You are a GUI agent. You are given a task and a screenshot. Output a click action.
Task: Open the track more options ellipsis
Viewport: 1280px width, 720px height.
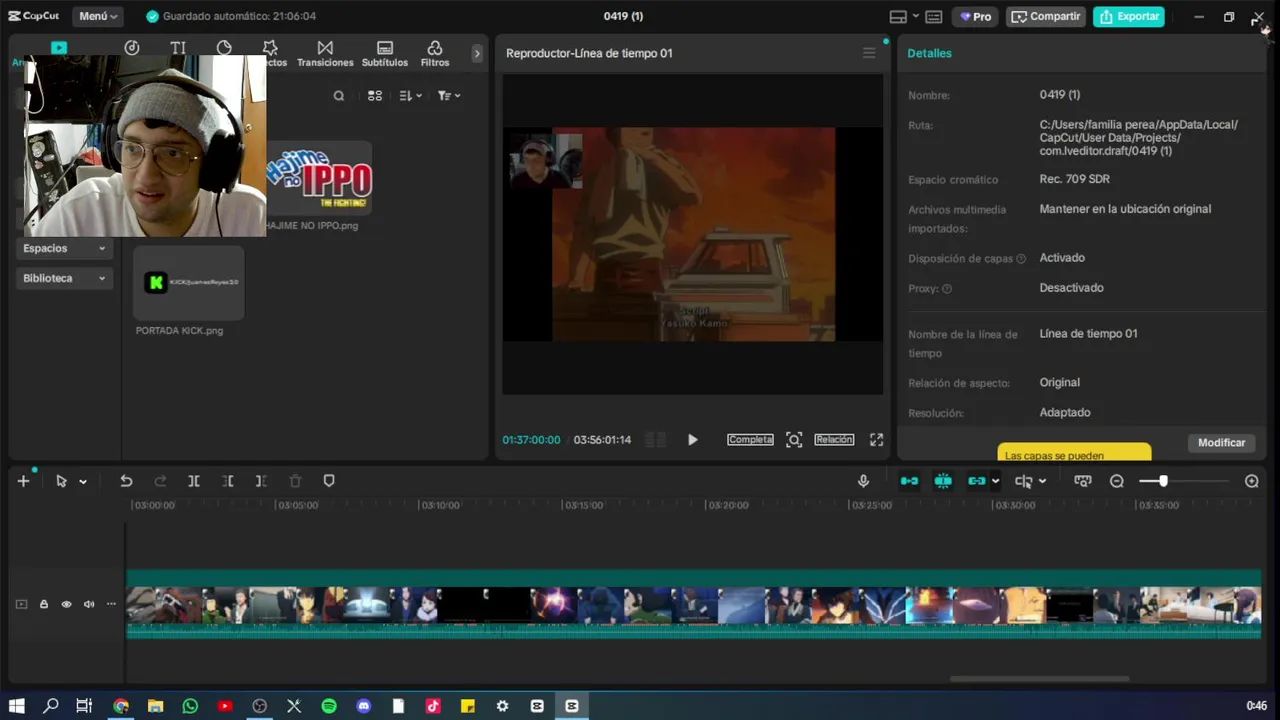pyautogui.click(x=111, y=604)
